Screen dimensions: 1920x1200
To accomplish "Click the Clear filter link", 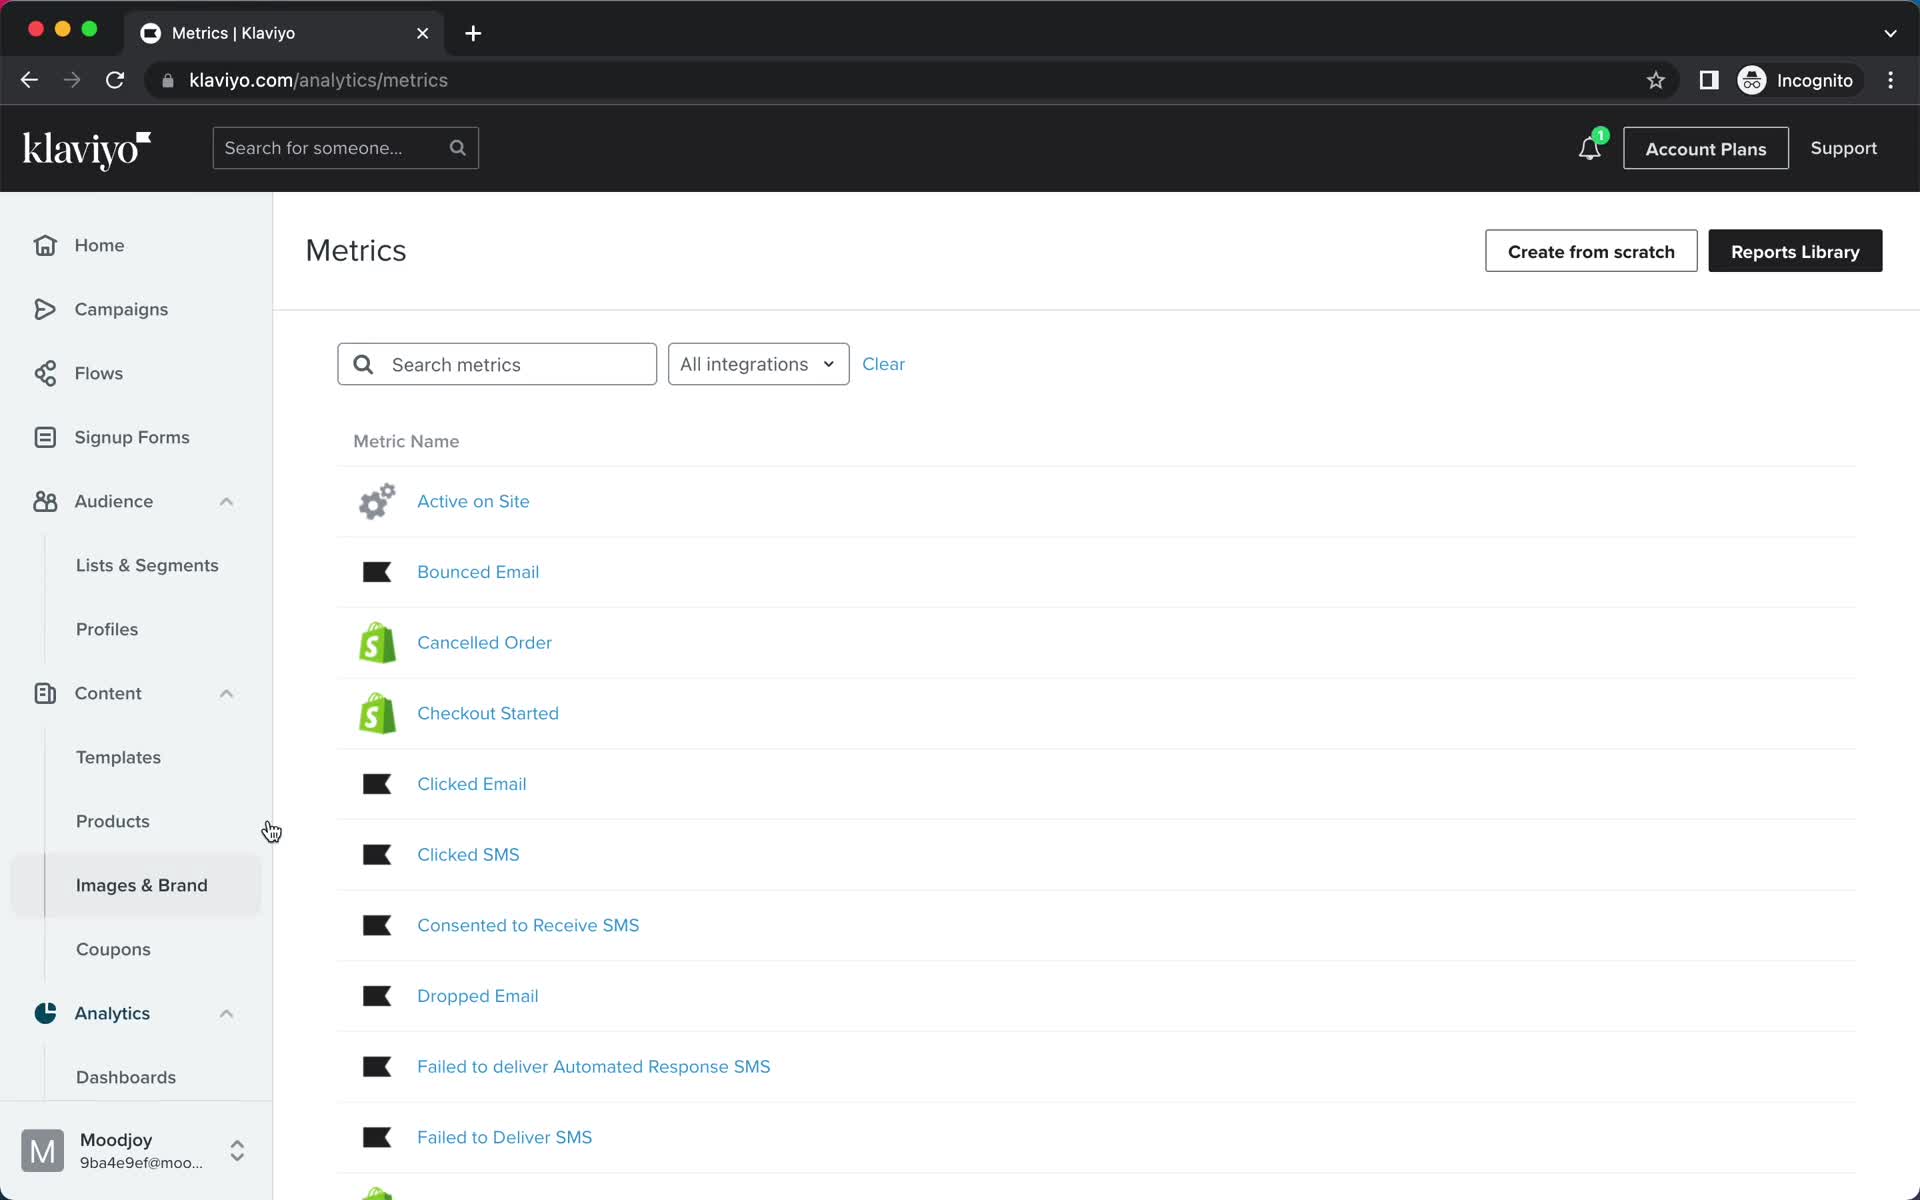I will [x=885, y=364].
